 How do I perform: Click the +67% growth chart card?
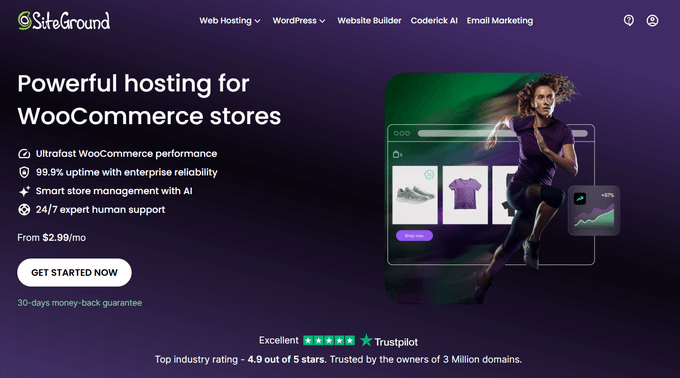pos(594,211)
